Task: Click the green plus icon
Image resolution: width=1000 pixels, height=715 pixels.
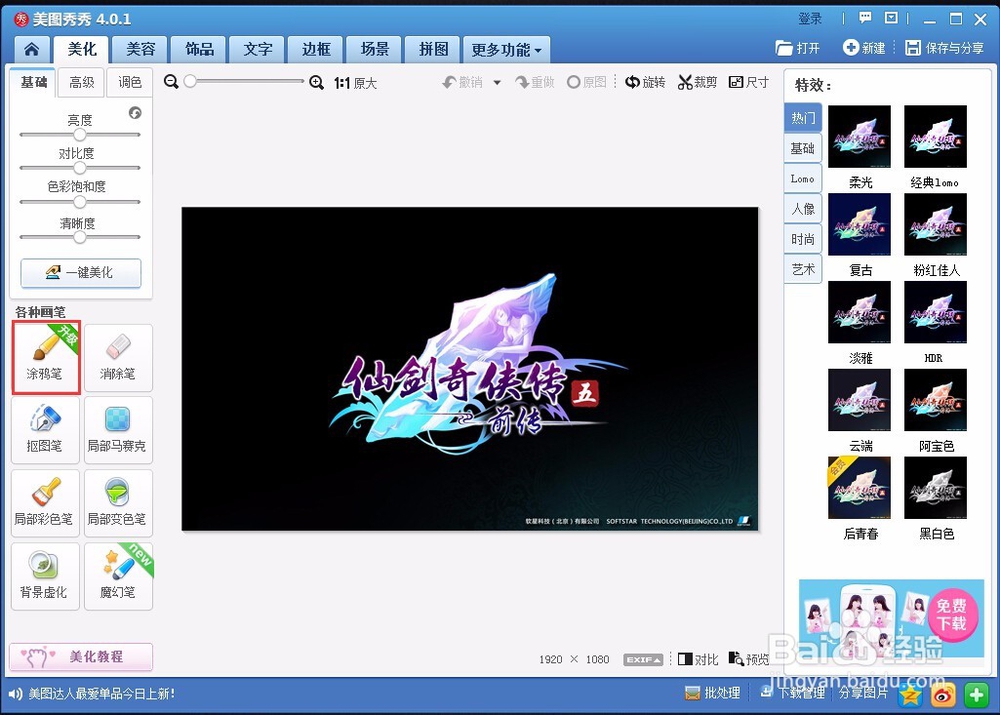Action: tap(976, 695)
